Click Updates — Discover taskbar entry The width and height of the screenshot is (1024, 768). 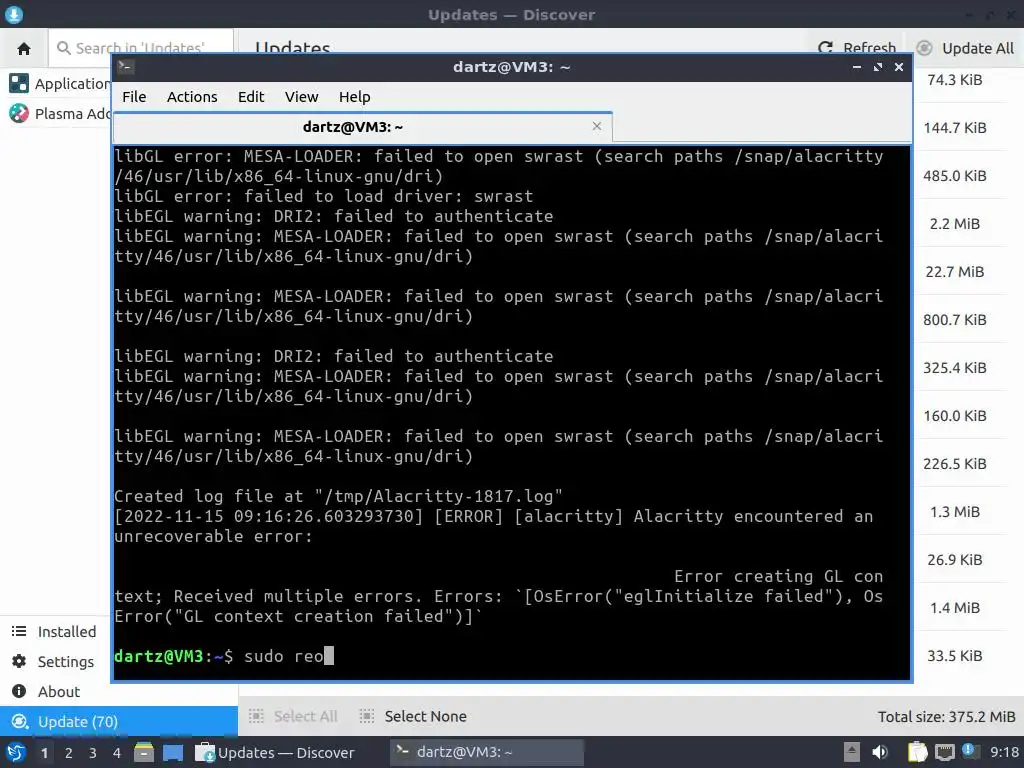click(x=275, y=752)
